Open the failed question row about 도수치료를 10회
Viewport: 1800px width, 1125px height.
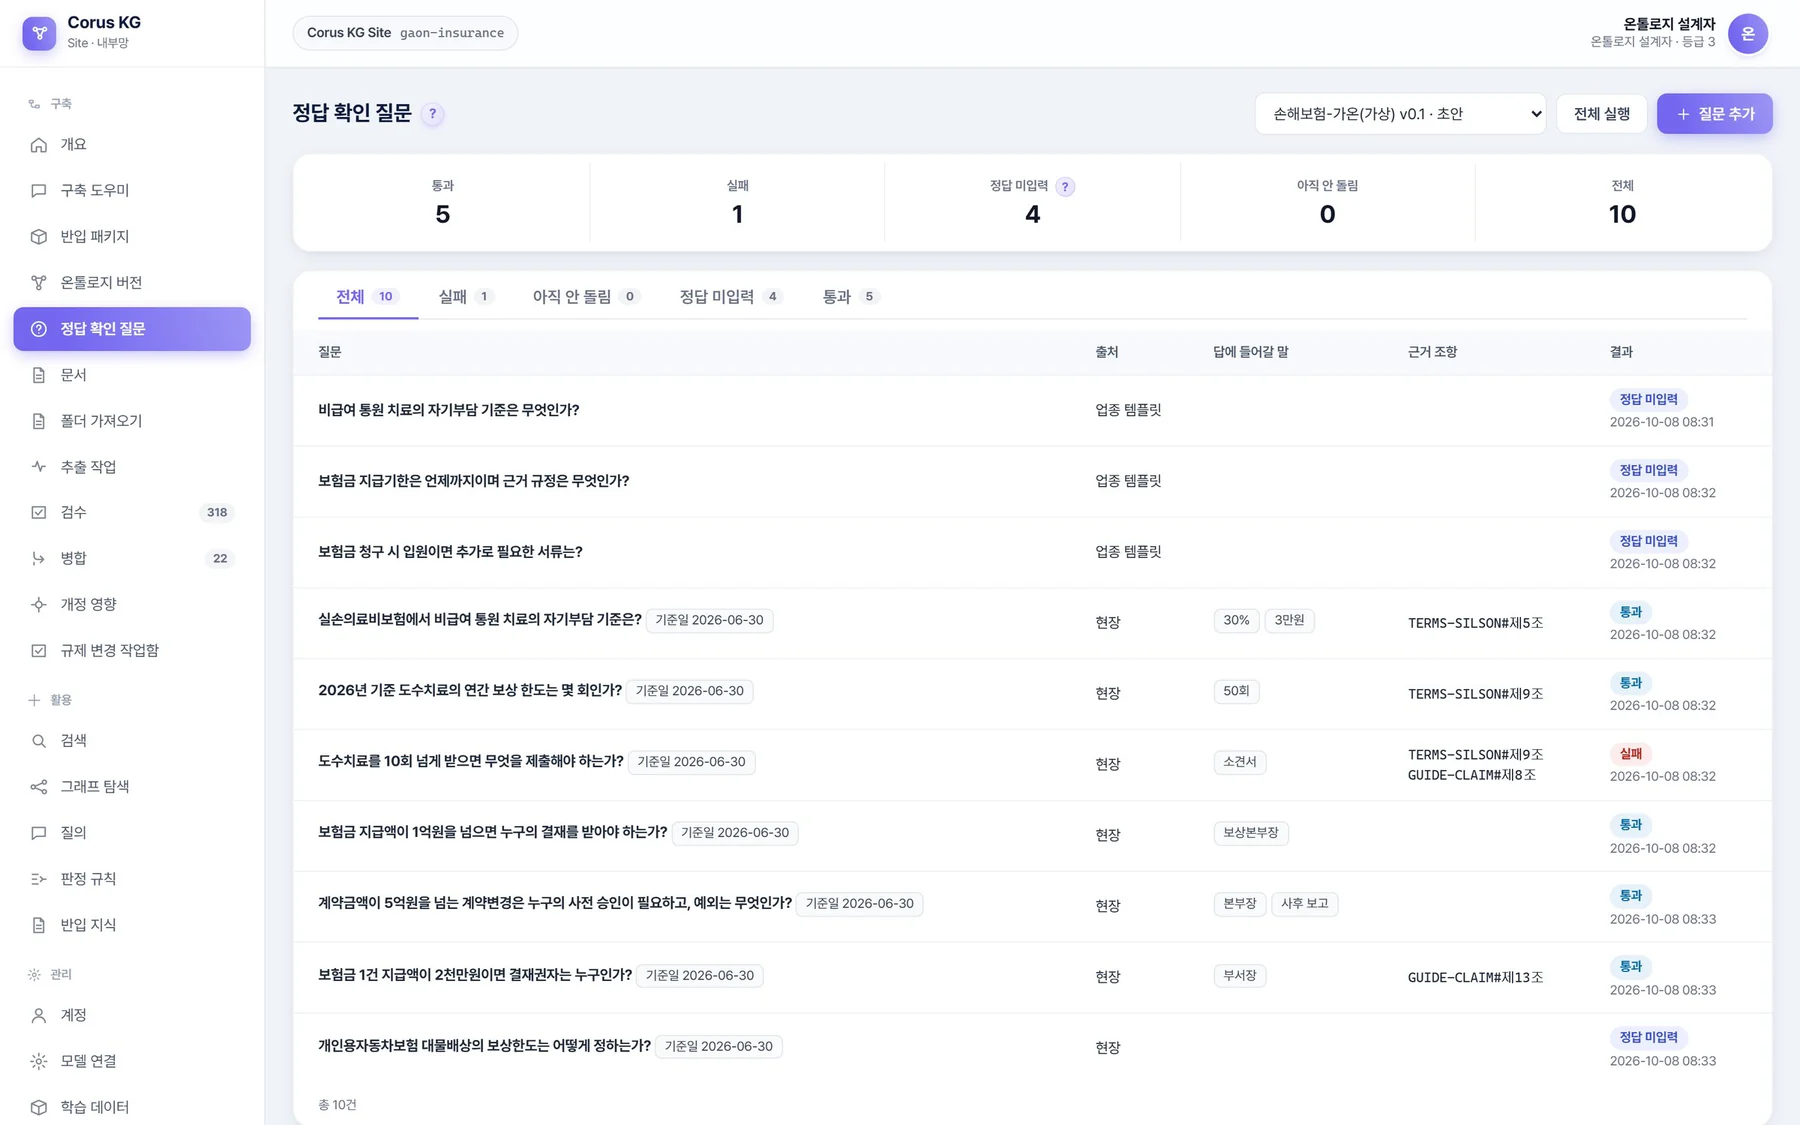(1032, 765)
